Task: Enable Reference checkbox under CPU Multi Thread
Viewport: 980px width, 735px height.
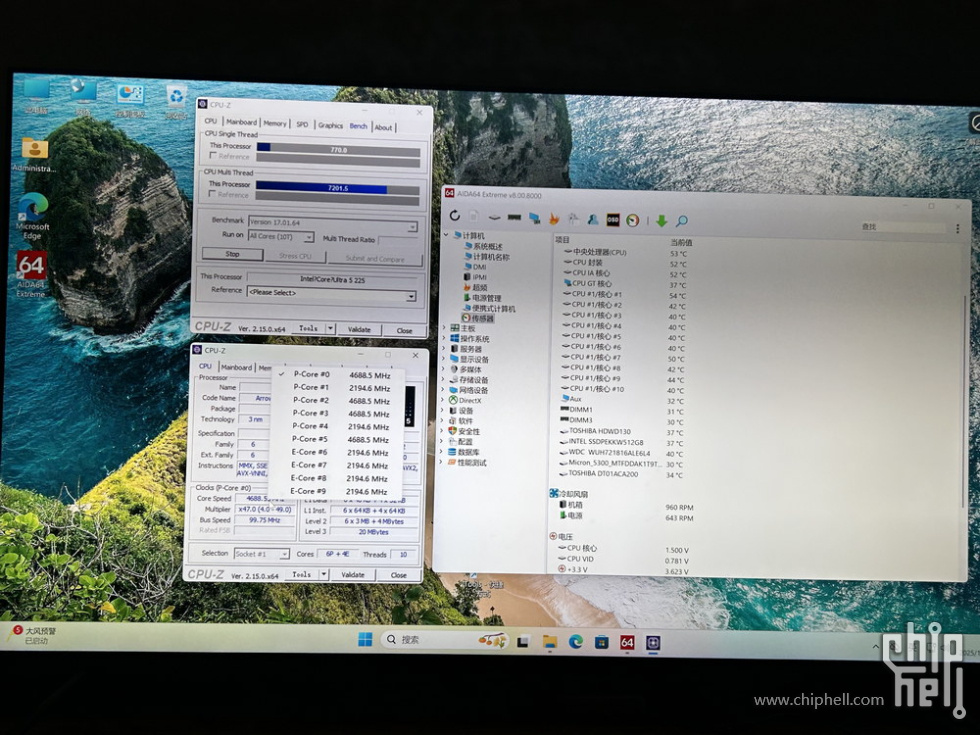Action: [x=212, y=195]
